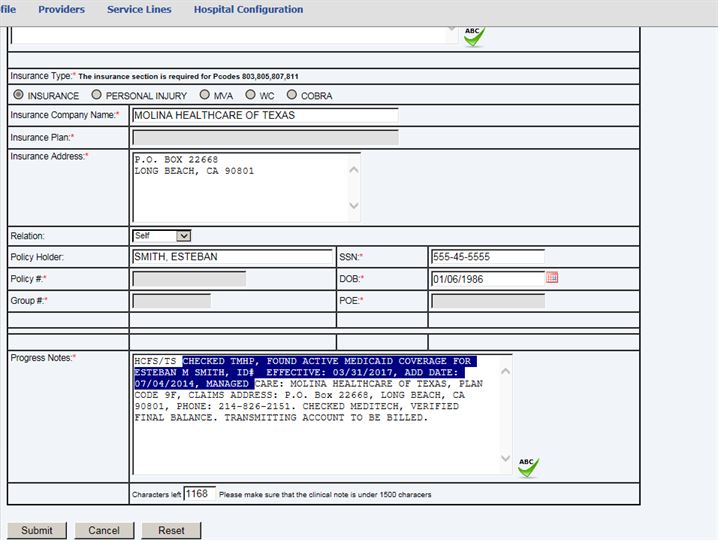Pick the COBRA radio option
The width and height of the screenshot is (718, 540).
click(292, 95)
